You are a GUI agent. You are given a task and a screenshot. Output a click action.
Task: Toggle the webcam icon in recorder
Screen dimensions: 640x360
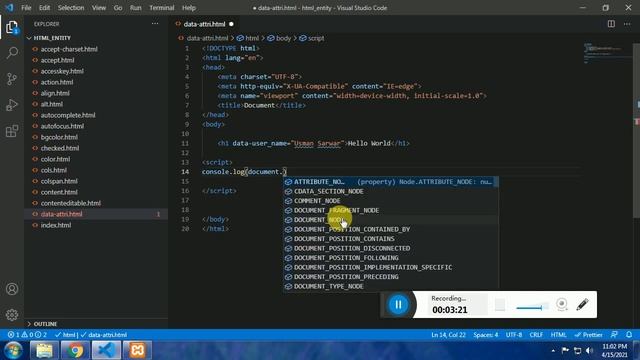click(x=562, y=304)
